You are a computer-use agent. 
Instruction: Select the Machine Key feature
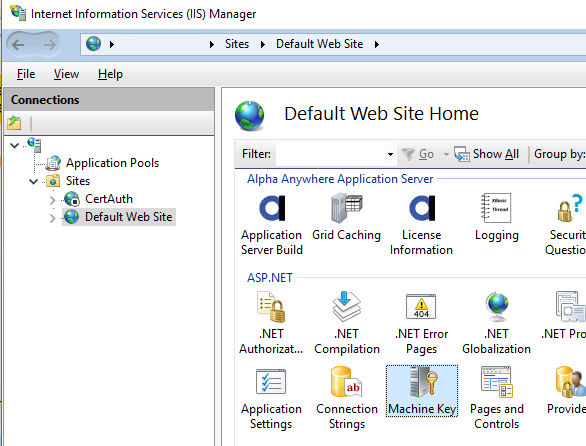(x=422, y=391)
